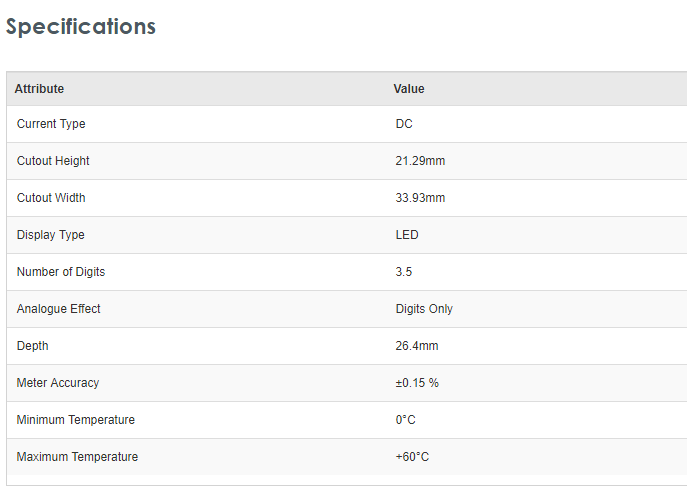Screen dimensions: 687x502
Task: Click the LED value cell
Action: point(407,235)
